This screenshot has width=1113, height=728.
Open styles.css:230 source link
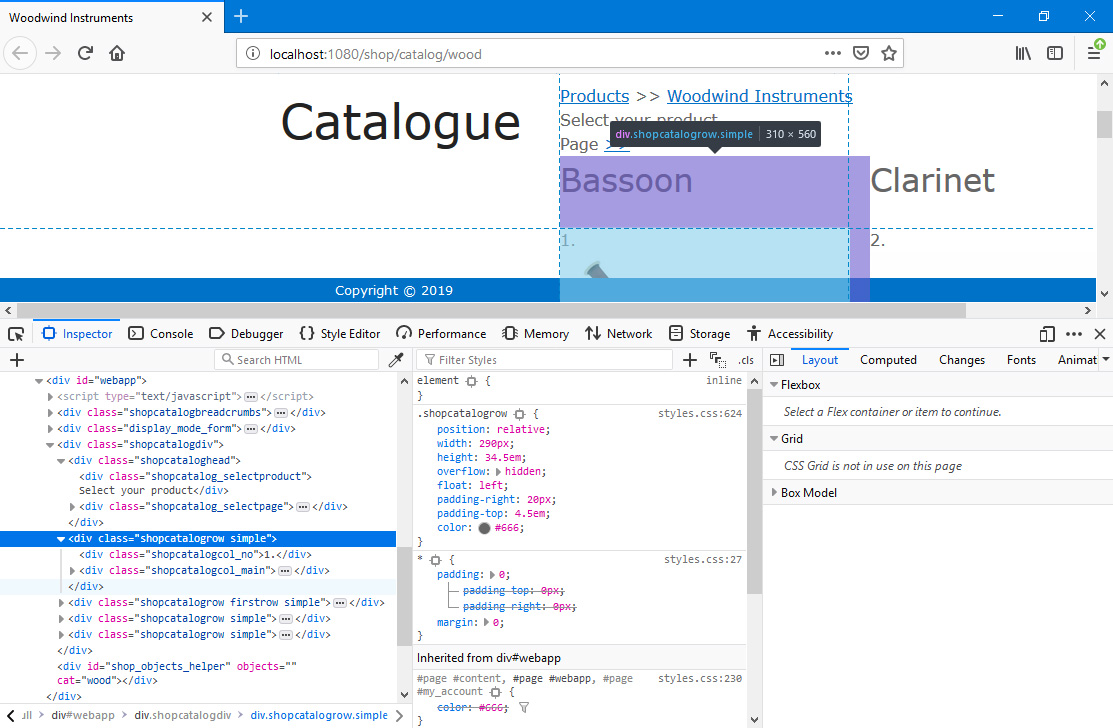click(x=700, y=679)
